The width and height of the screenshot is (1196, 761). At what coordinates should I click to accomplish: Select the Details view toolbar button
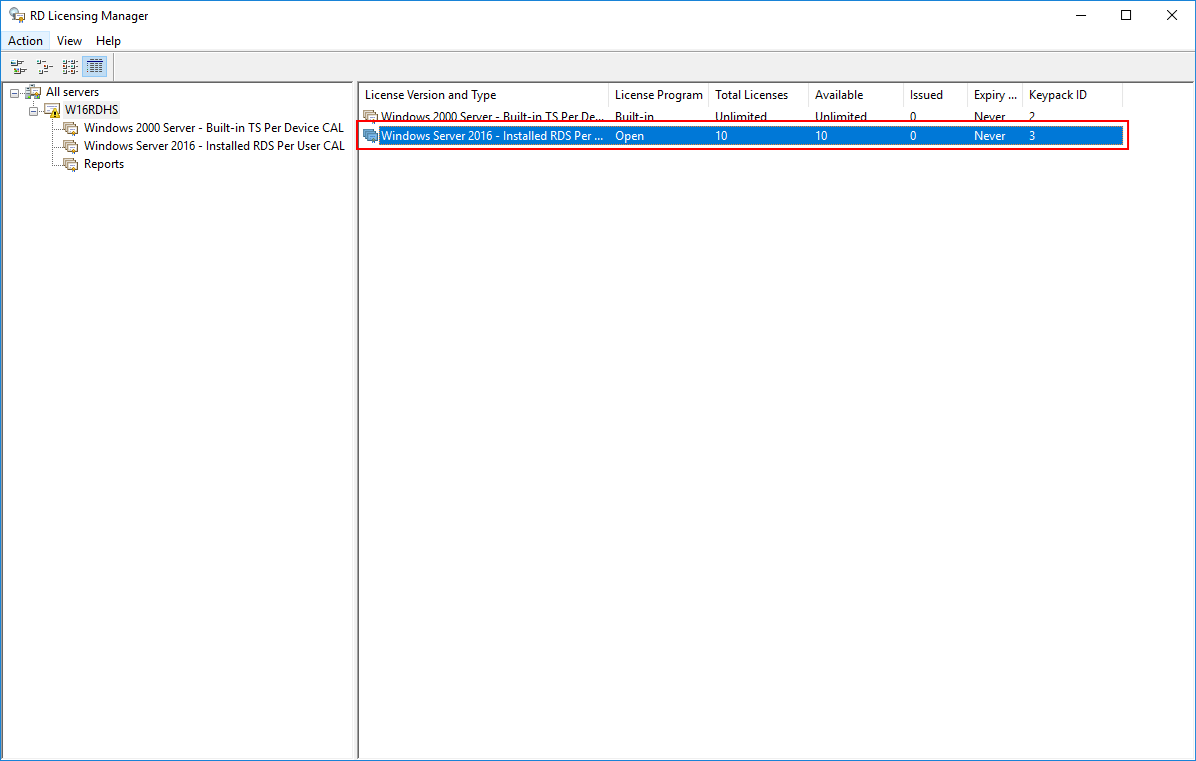tap(95, 67)
